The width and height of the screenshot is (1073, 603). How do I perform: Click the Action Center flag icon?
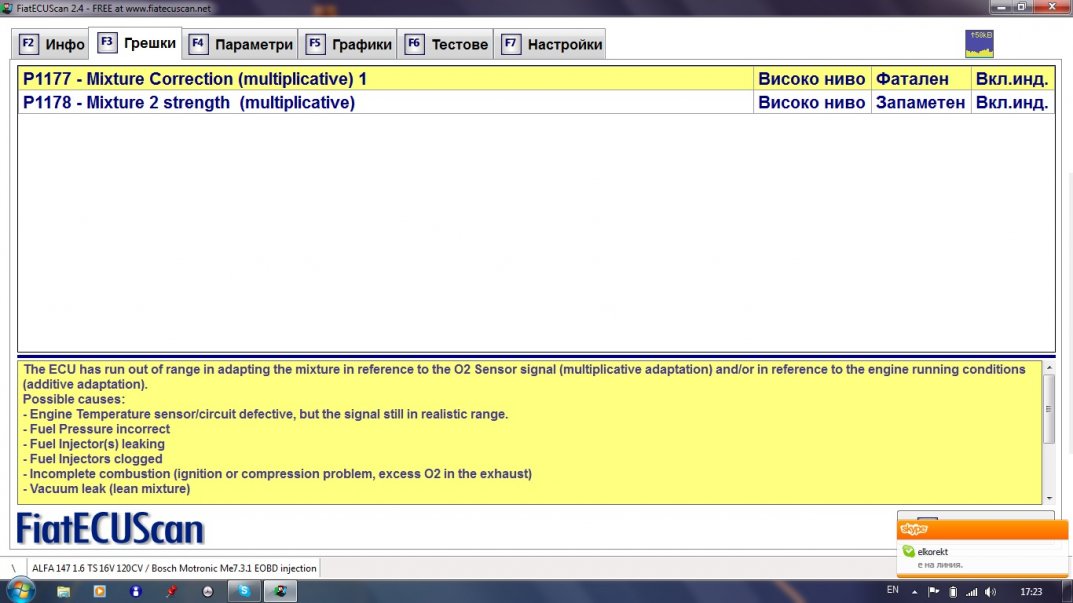pyautogui.click(x=935, y=591)
